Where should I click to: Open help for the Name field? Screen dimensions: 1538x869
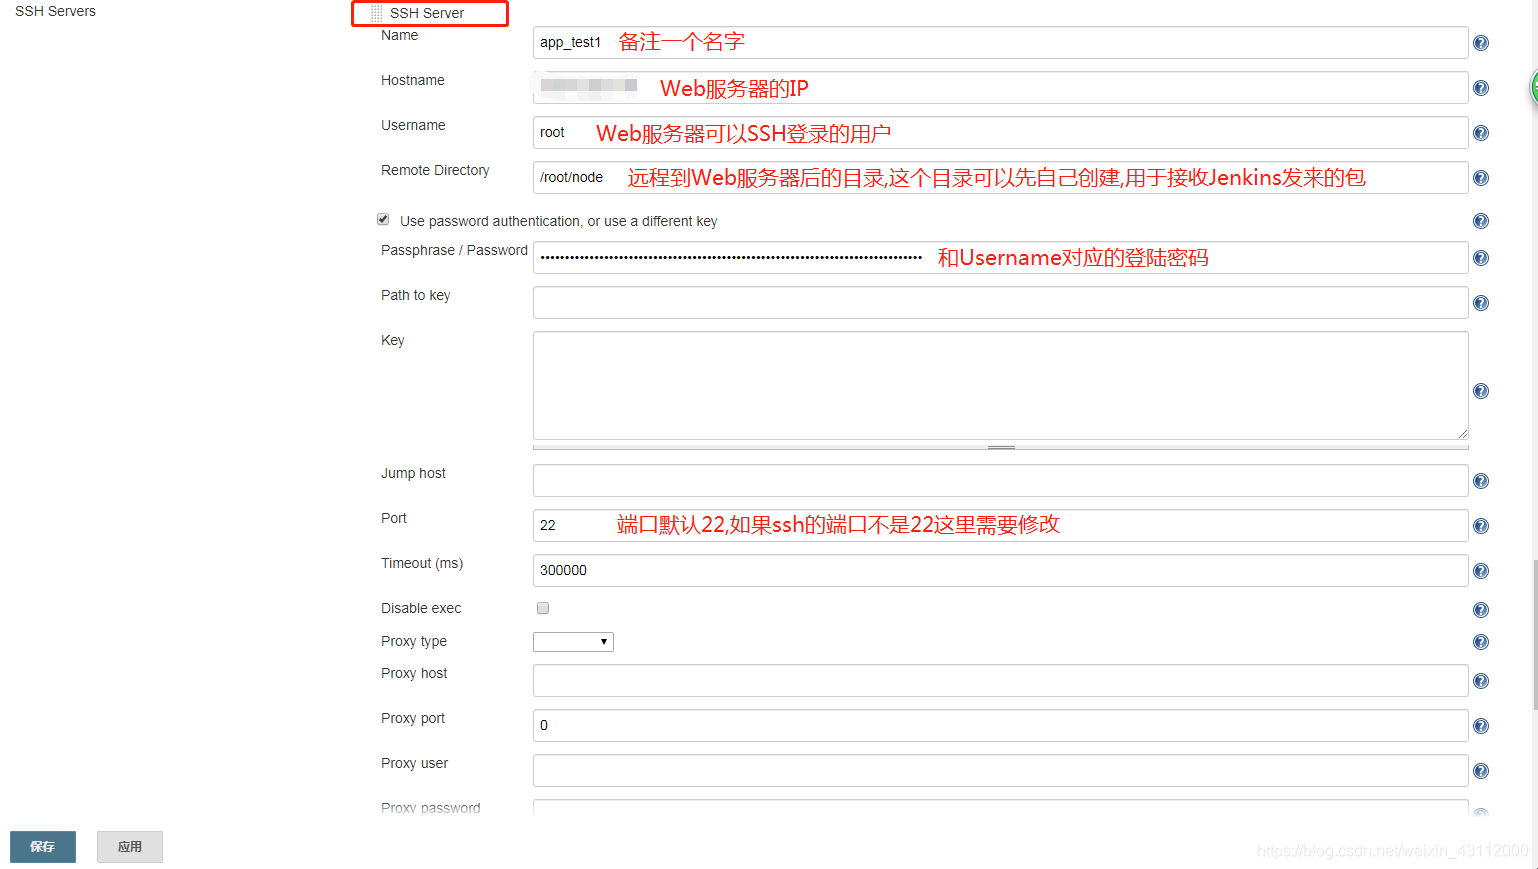click(1481, 43)
